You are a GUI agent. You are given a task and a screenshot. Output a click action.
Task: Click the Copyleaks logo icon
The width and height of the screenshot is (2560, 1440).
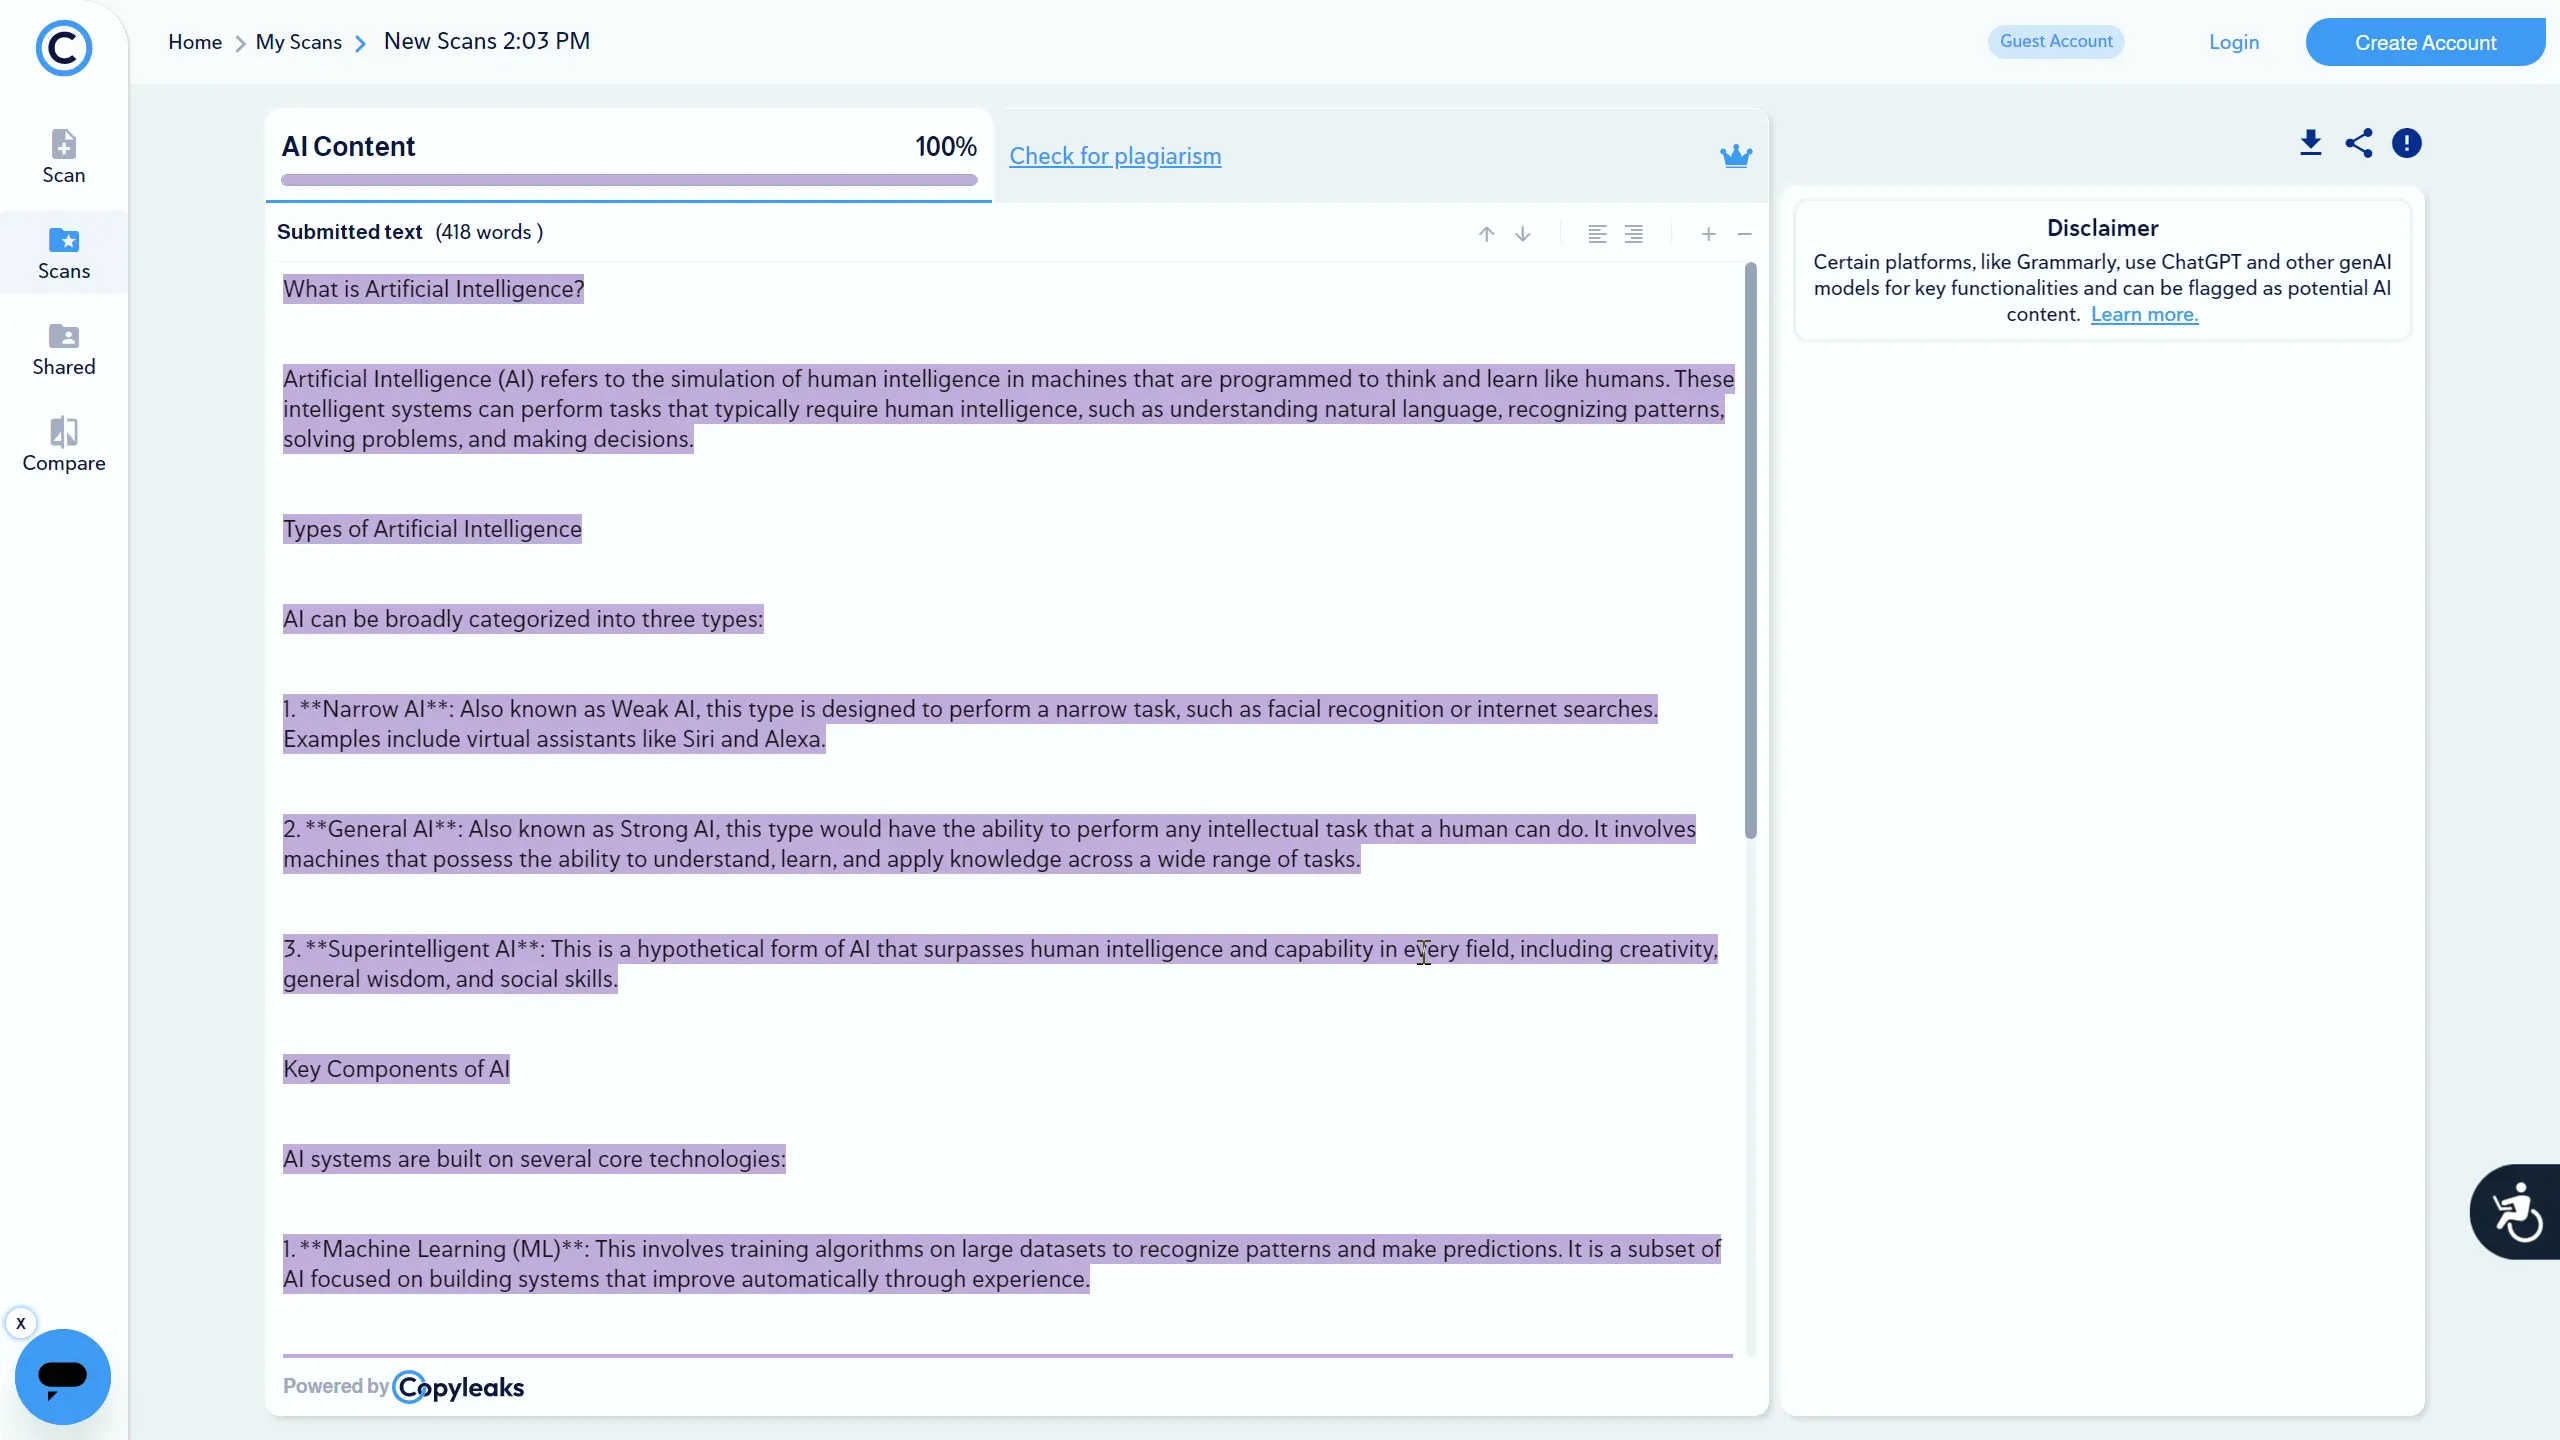point(63,47)
